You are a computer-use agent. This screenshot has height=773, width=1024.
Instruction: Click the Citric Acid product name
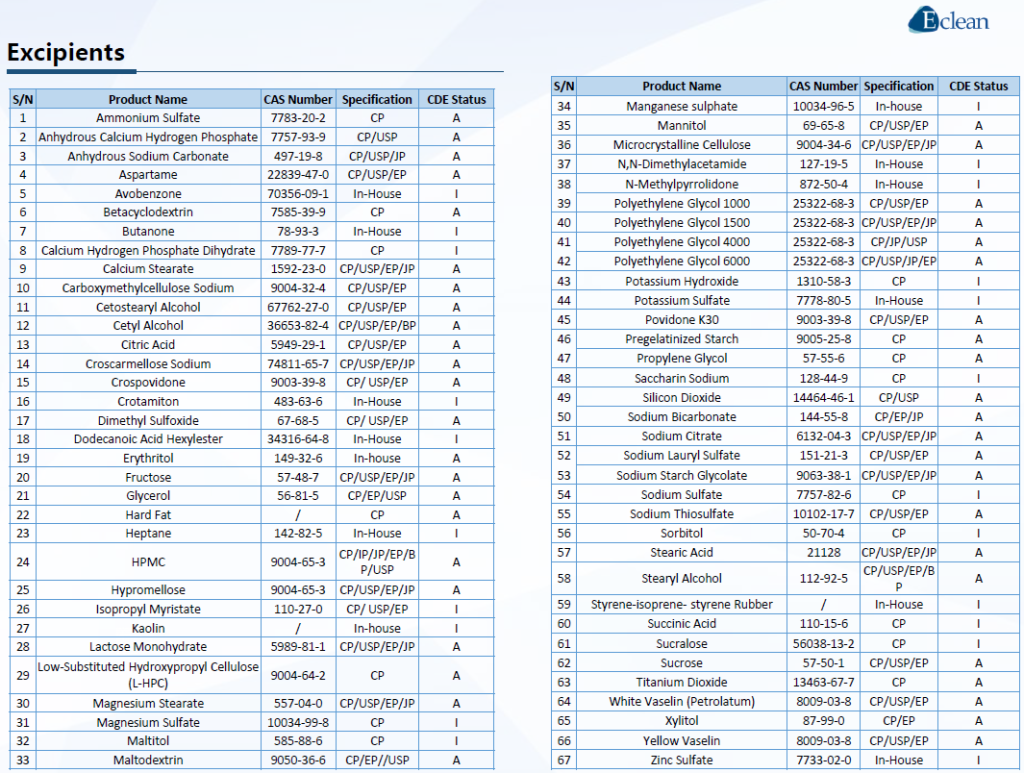point(148,345)
